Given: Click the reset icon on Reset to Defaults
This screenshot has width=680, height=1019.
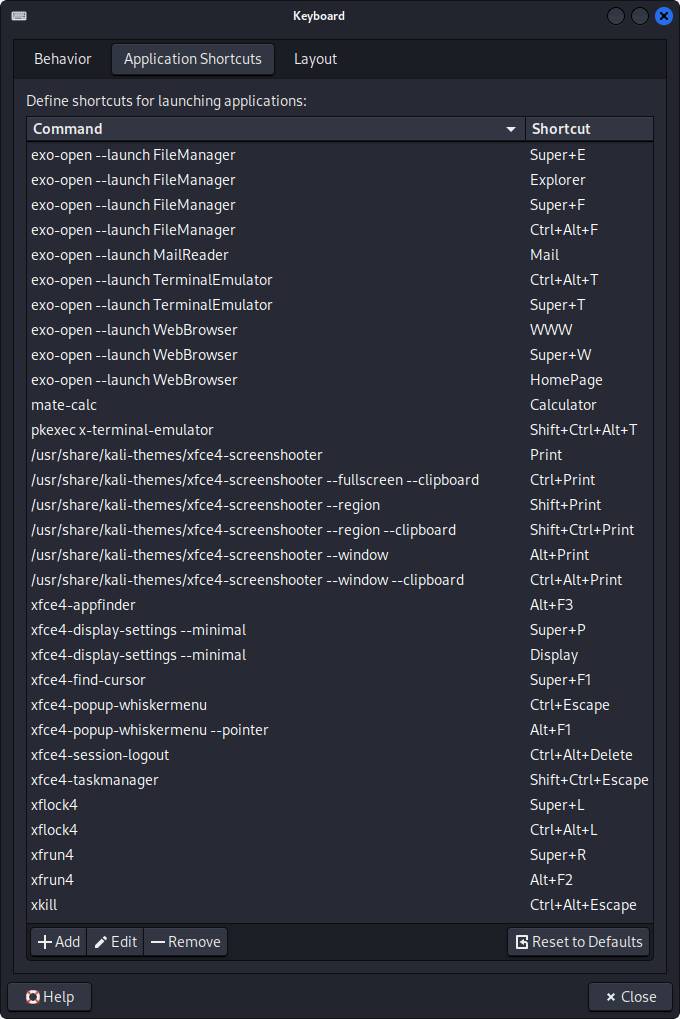Looking at the screenshot, I should pos(521,941).
